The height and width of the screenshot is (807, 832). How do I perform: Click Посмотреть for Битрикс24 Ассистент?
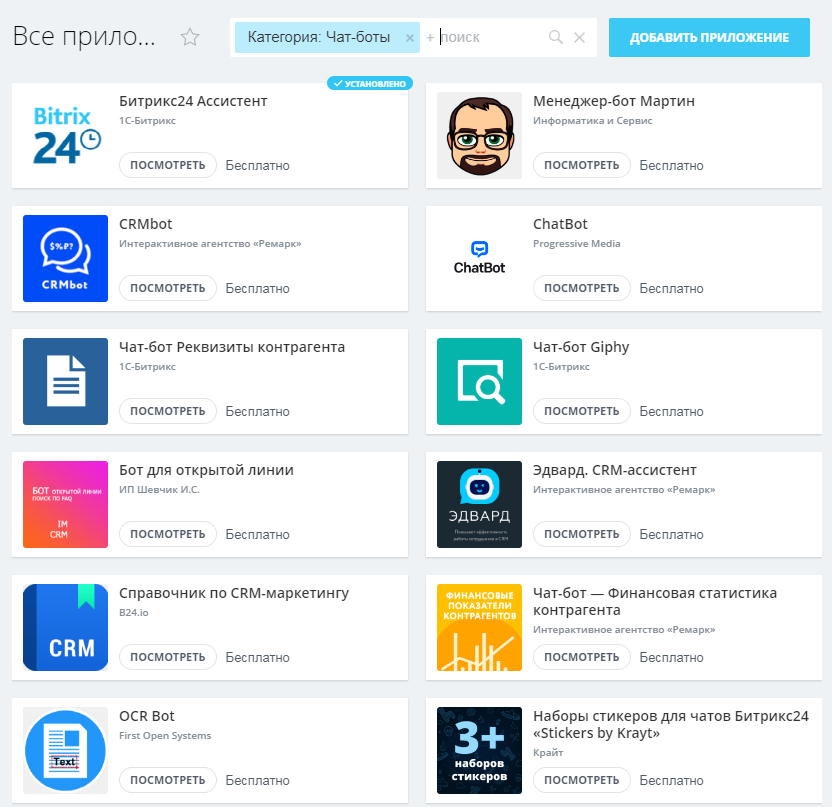tap(168, 165)
